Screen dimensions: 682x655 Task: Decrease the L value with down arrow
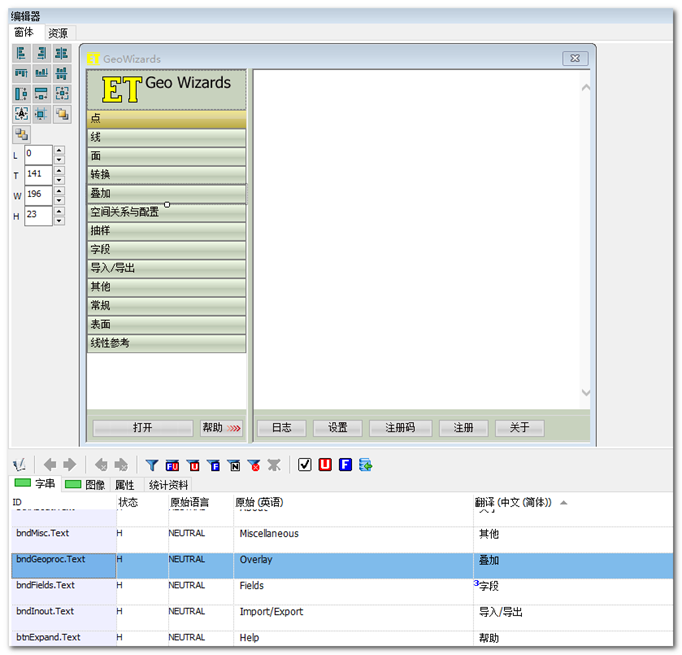click(x=59, y=160)
